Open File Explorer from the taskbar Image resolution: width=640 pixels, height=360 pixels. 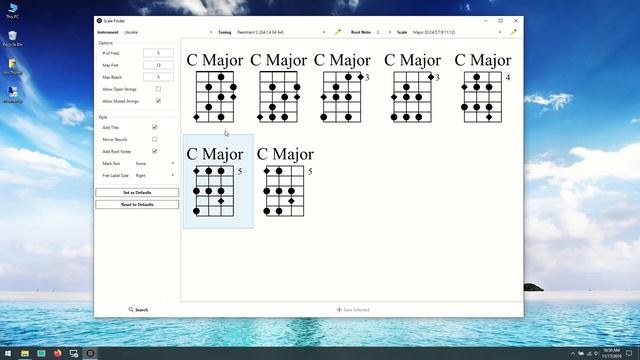point(25,353)
